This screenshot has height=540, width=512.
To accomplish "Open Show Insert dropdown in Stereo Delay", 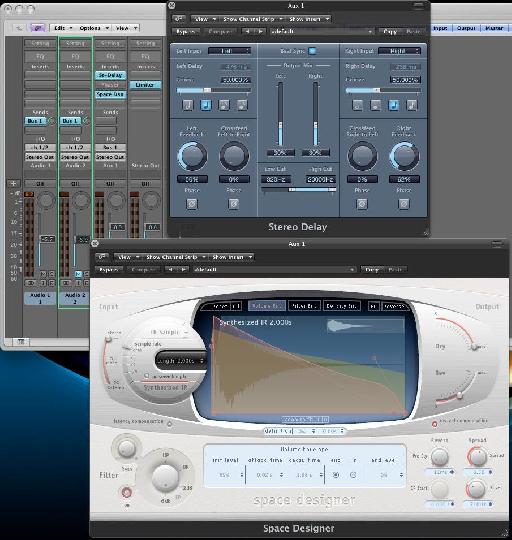I will 309,19.
